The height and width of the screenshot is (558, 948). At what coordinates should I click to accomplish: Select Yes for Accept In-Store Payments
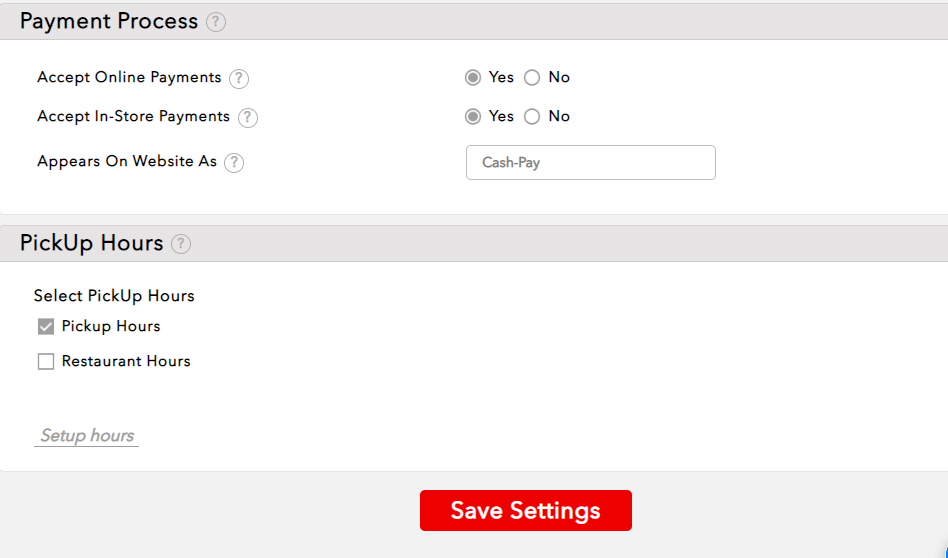click(x=473, y=117)
